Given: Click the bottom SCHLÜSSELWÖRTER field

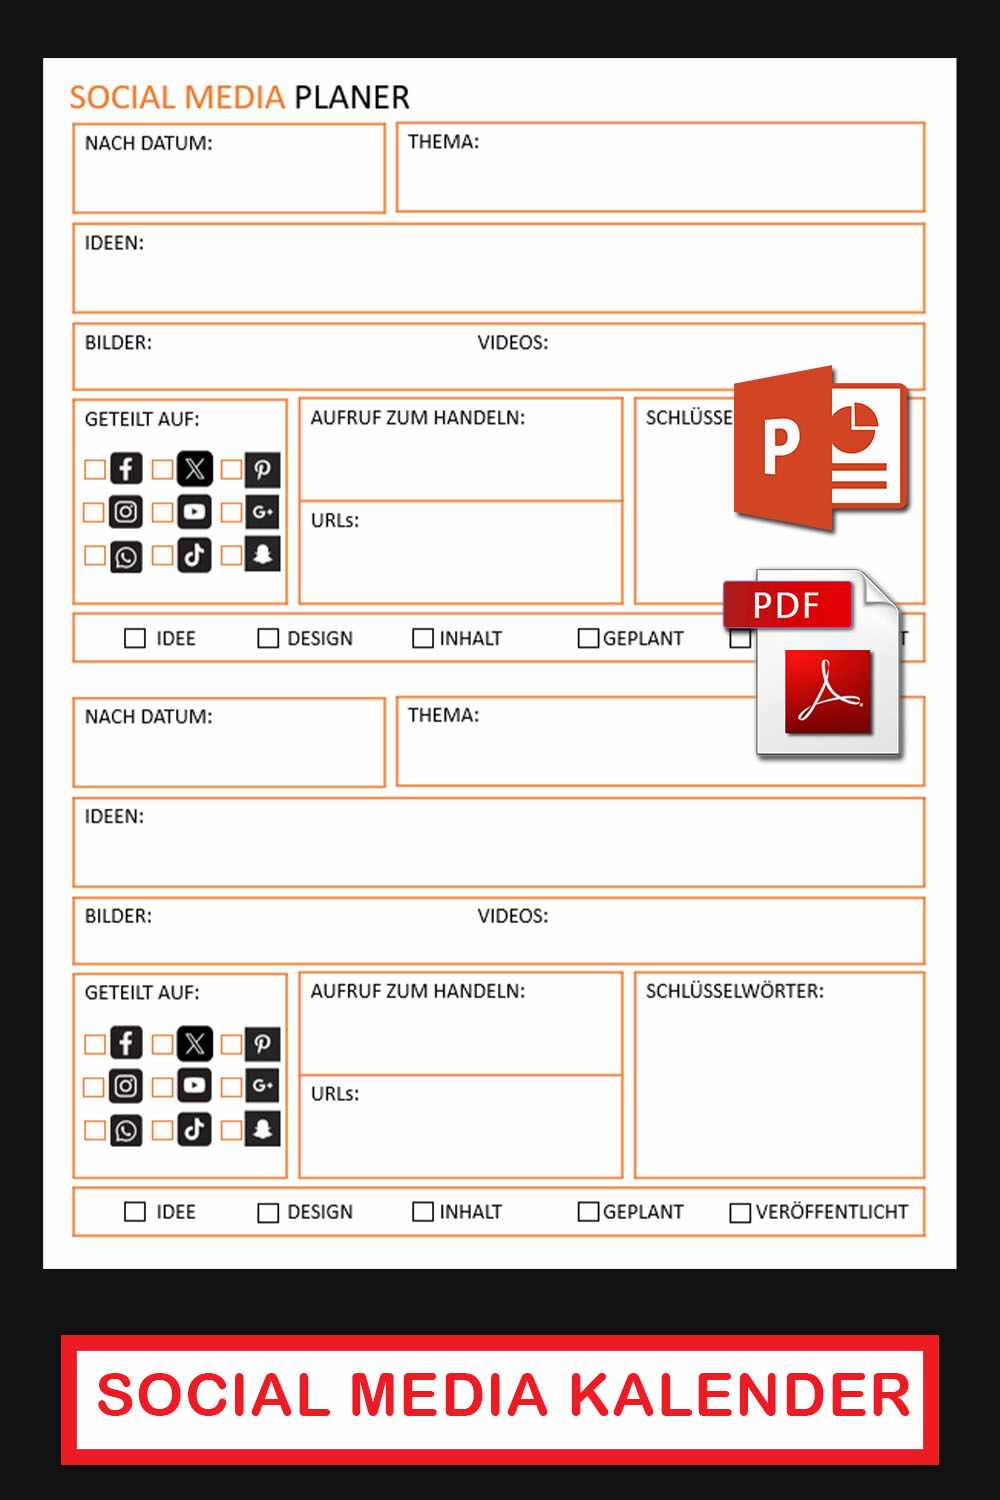Looking at the screenshot, I should (780, 1075).
